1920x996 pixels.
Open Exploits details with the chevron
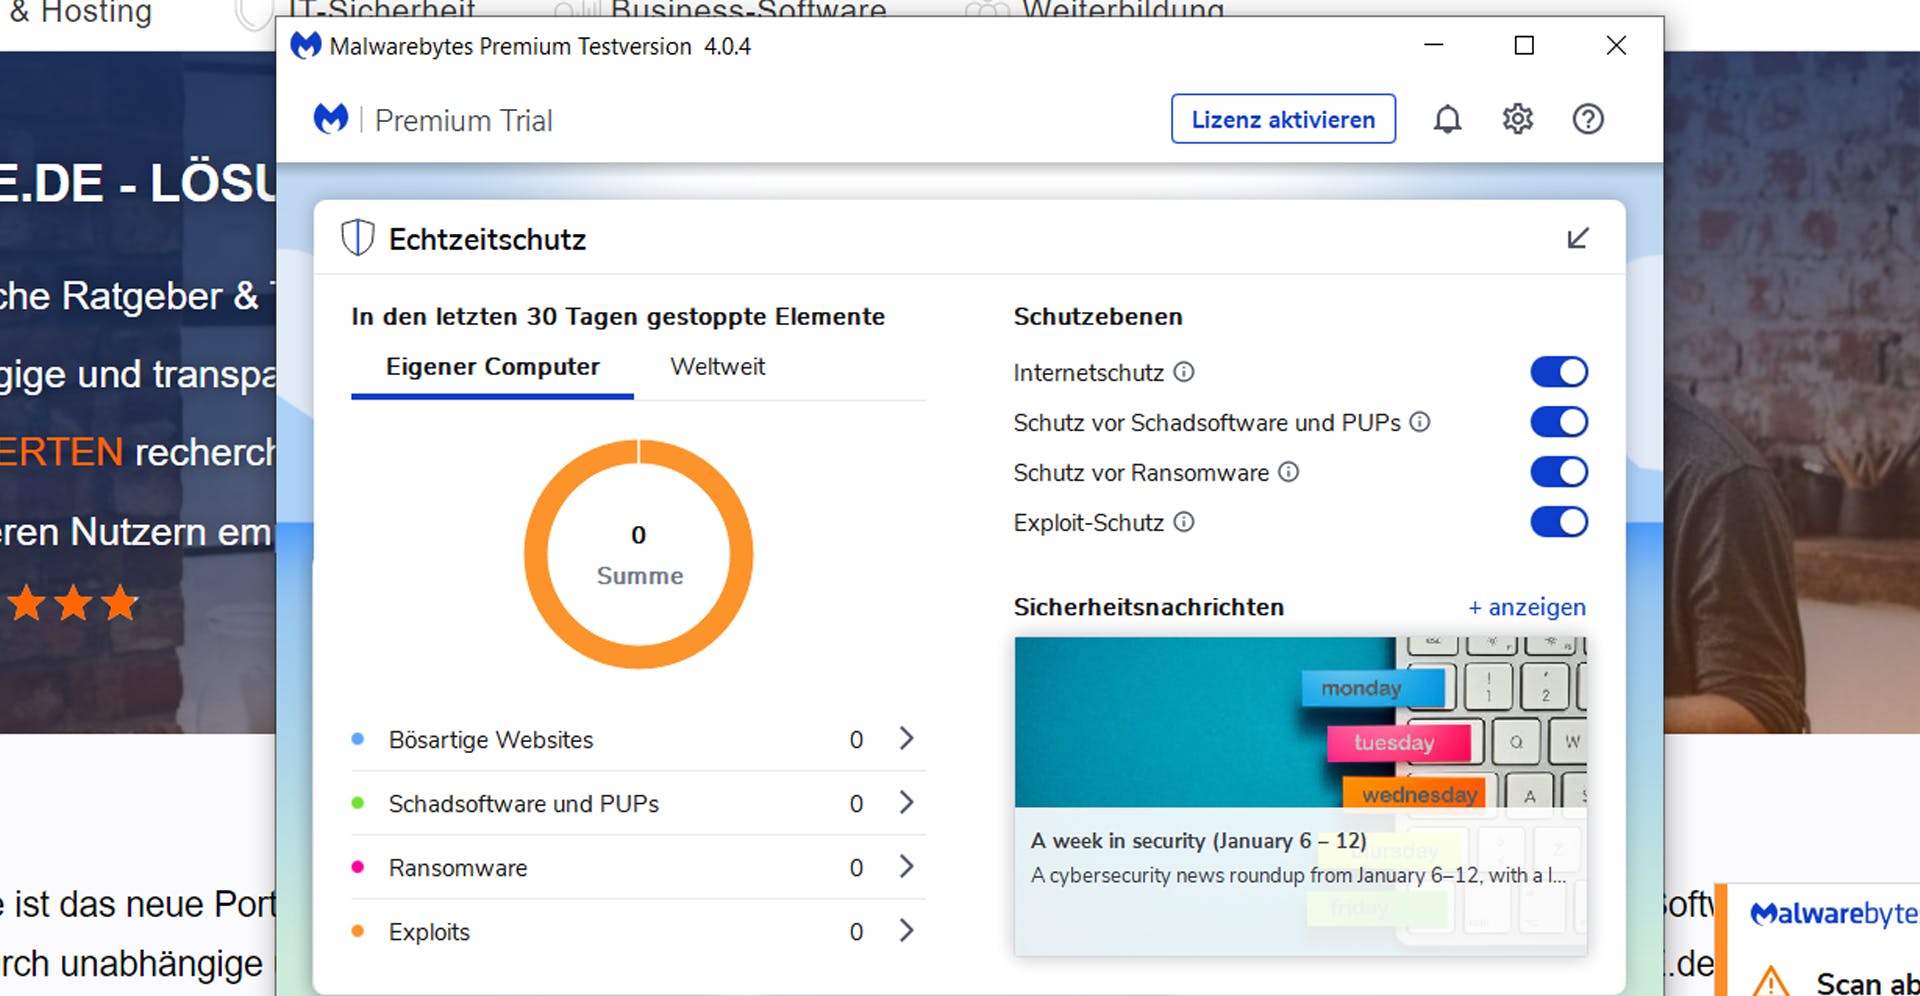tap(906, 931)
